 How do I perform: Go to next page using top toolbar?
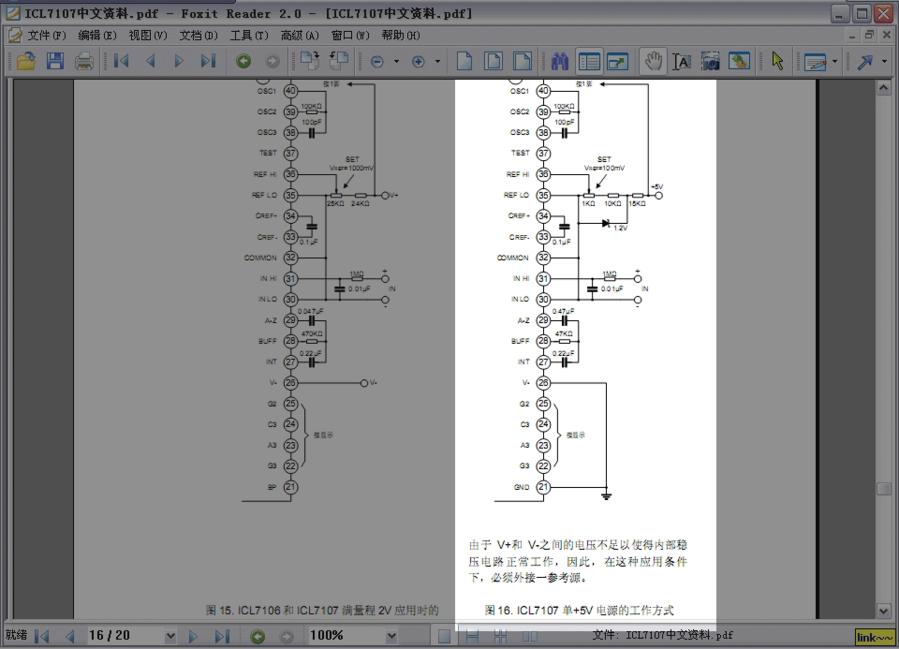point(178,61)
